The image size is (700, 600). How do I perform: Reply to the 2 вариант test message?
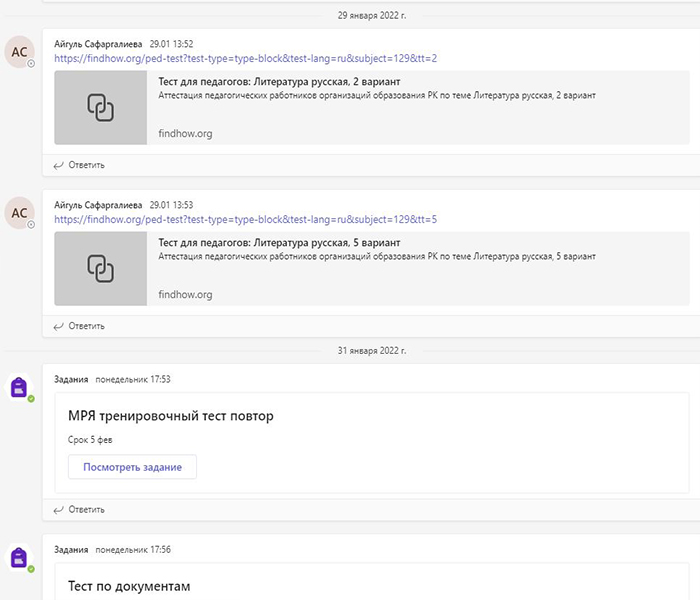coord(79,165)
